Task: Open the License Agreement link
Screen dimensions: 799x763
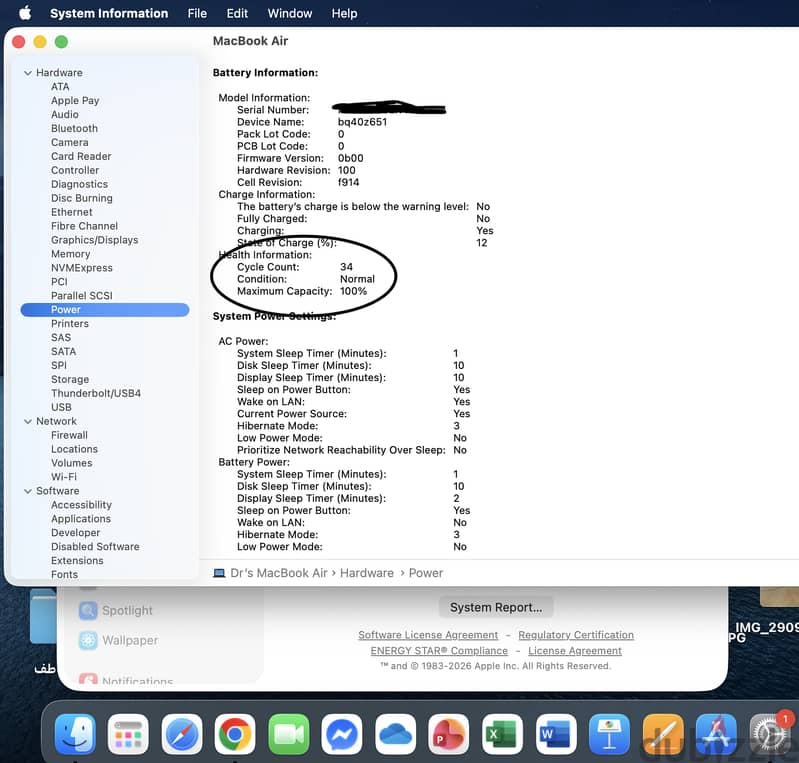Action: coord(575,651)
